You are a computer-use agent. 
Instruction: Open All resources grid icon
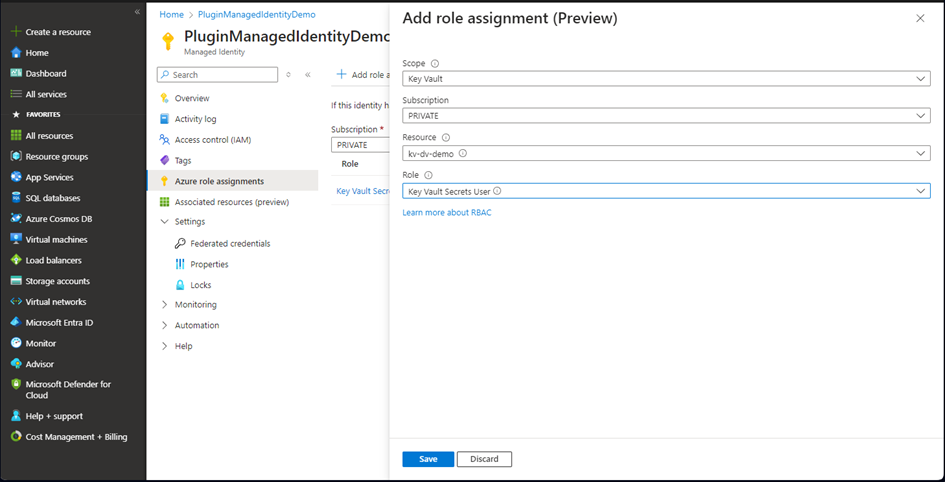[16, 136]
